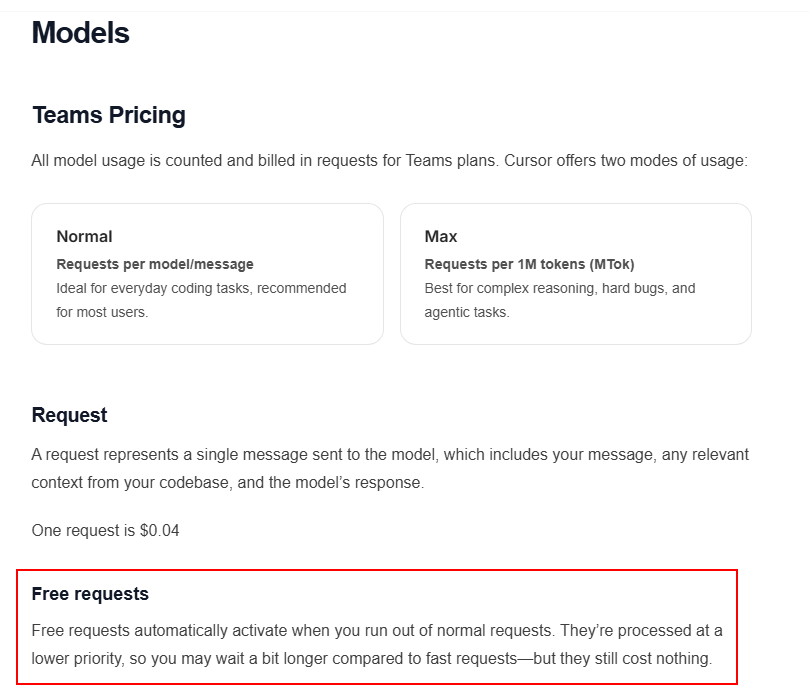Click the "Max" card title text
The image size is (809, 688).
coord(441,237)
